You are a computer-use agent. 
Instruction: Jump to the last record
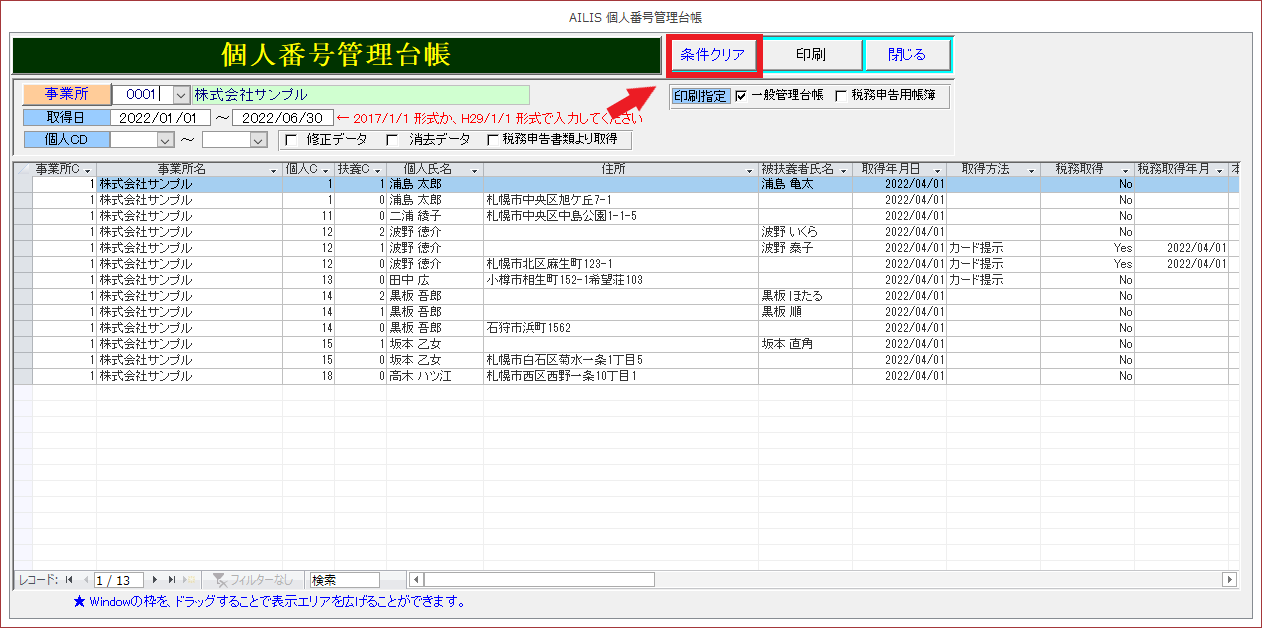tap(172, 579)
